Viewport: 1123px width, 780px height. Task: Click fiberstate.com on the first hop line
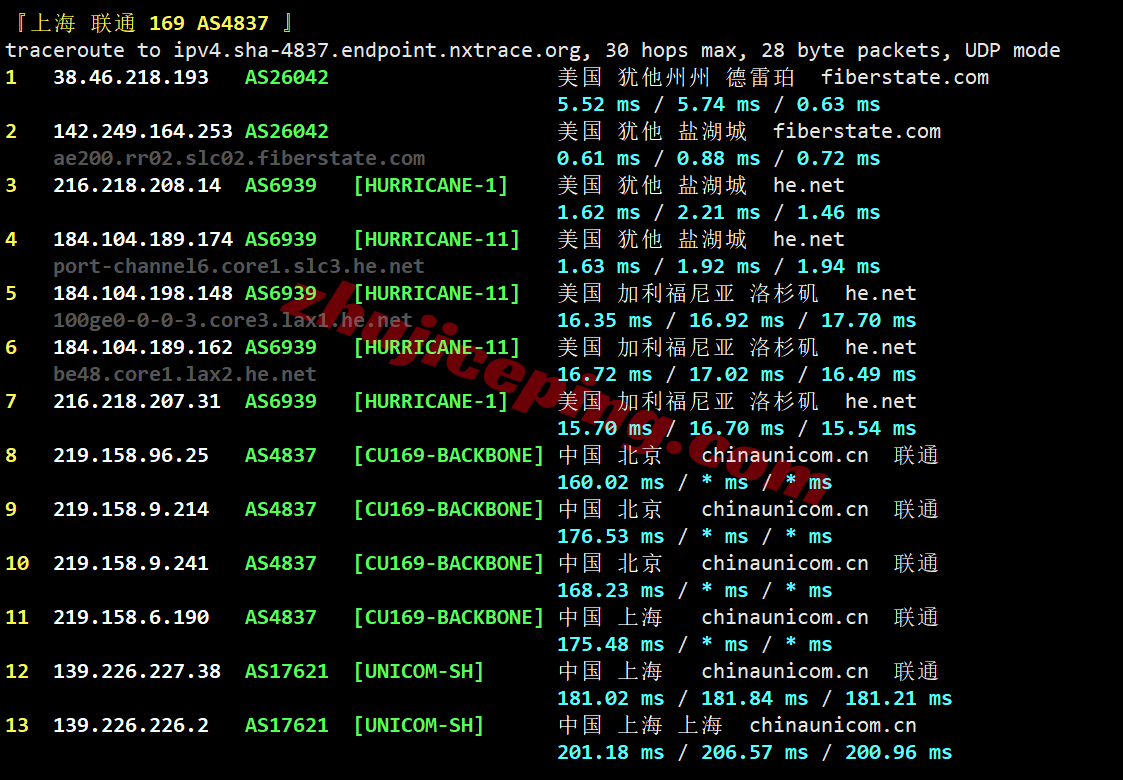click(x=905, y=77)
